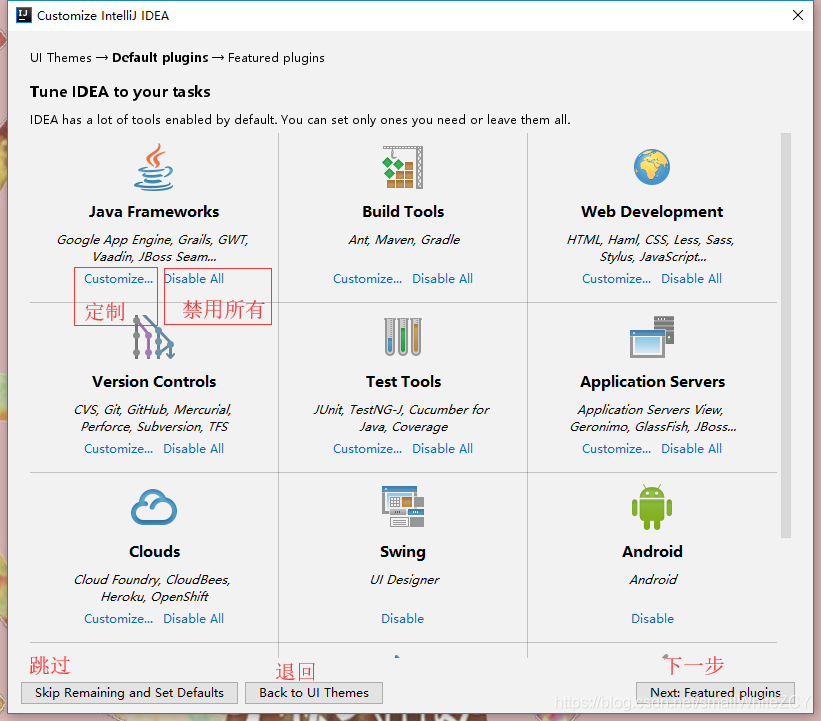The image size is (821, 721).
Task: Click the Clouds cloud icon
Action: click(154, 507)
